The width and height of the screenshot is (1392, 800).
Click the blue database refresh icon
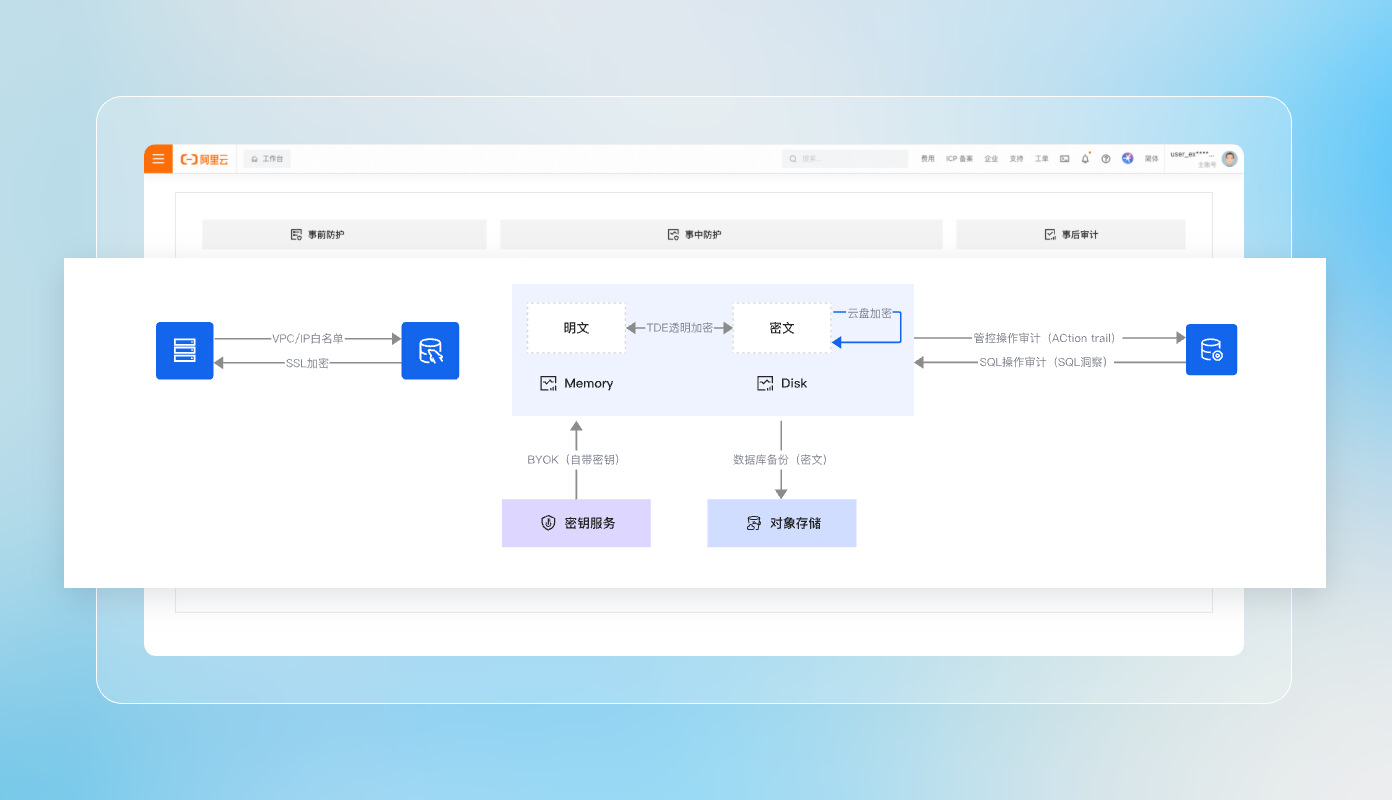pos(430,351)
